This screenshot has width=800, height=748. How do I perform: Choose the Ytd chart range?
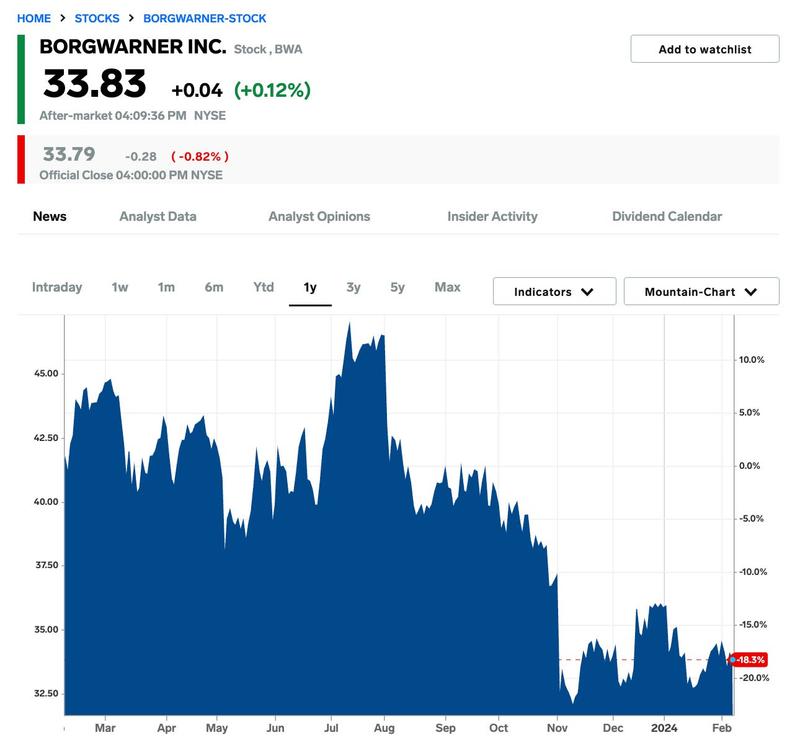click(264, 287)
